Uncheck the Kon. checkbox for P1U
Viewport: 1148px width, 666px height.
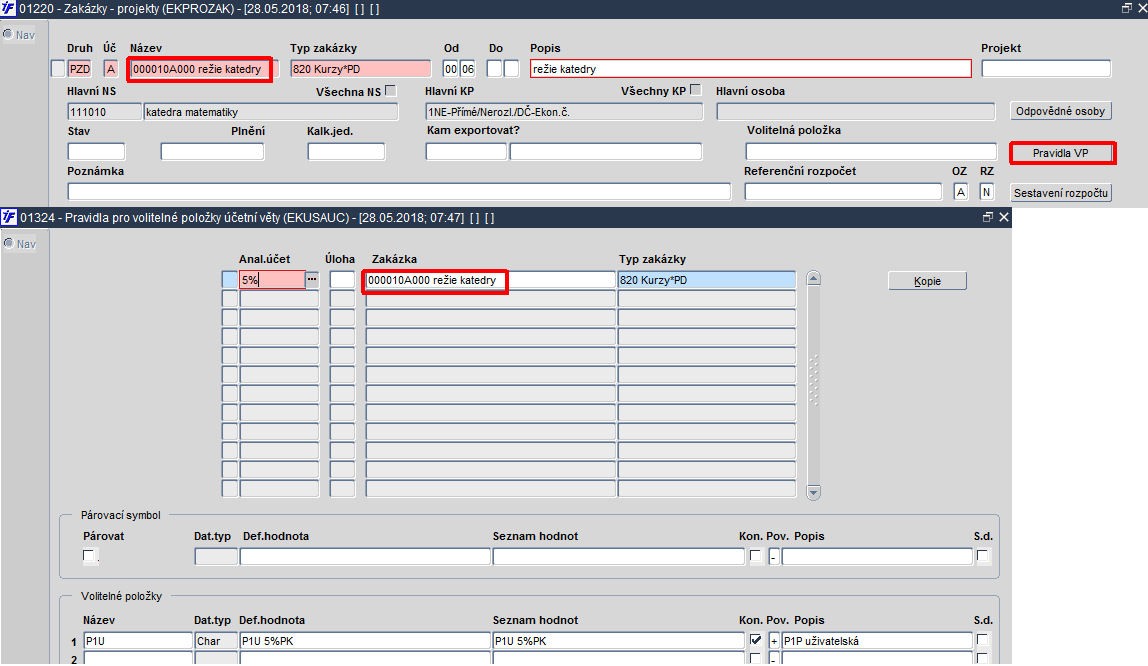tap(756, 640)
